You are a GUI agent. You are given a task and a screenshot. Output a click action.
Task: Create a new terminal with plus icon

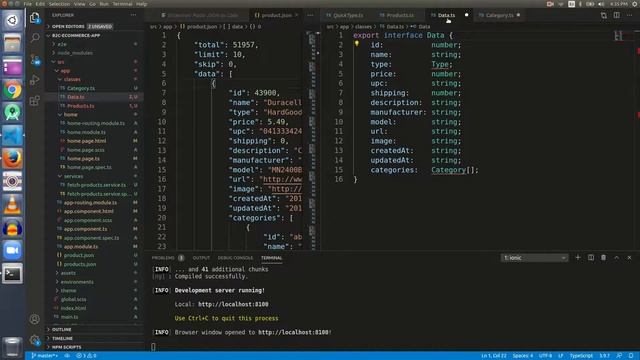click(578, 258)
